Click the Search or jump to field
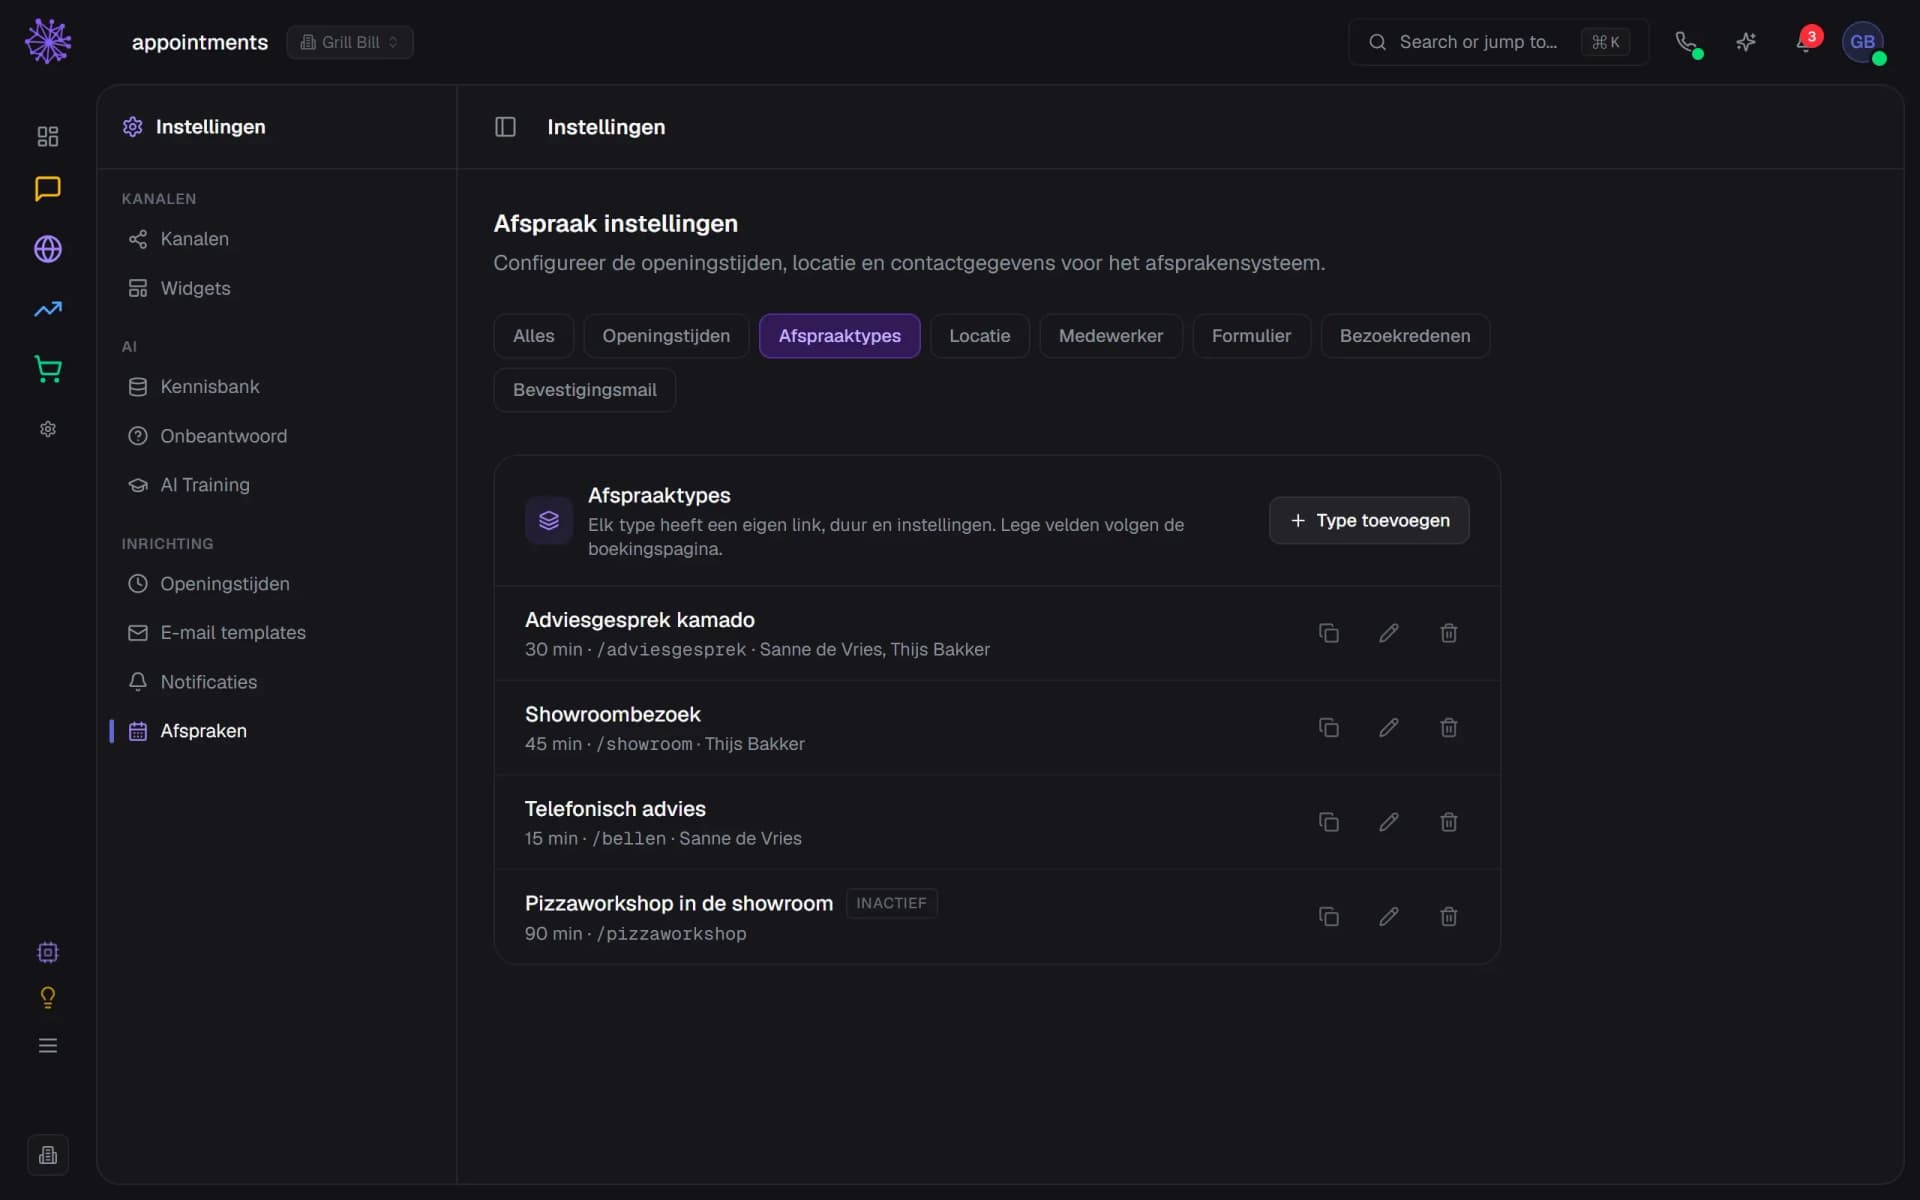The height and width of the screenshot is (1200, 1920). 1498,42
